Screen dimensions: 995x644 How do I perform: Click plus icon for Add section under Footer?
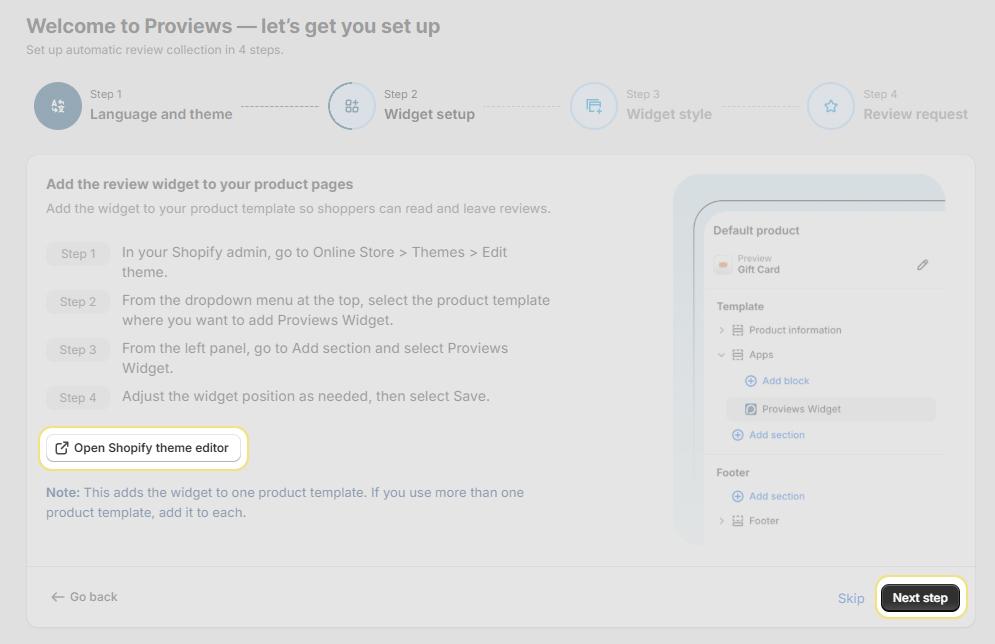[737, 496]
